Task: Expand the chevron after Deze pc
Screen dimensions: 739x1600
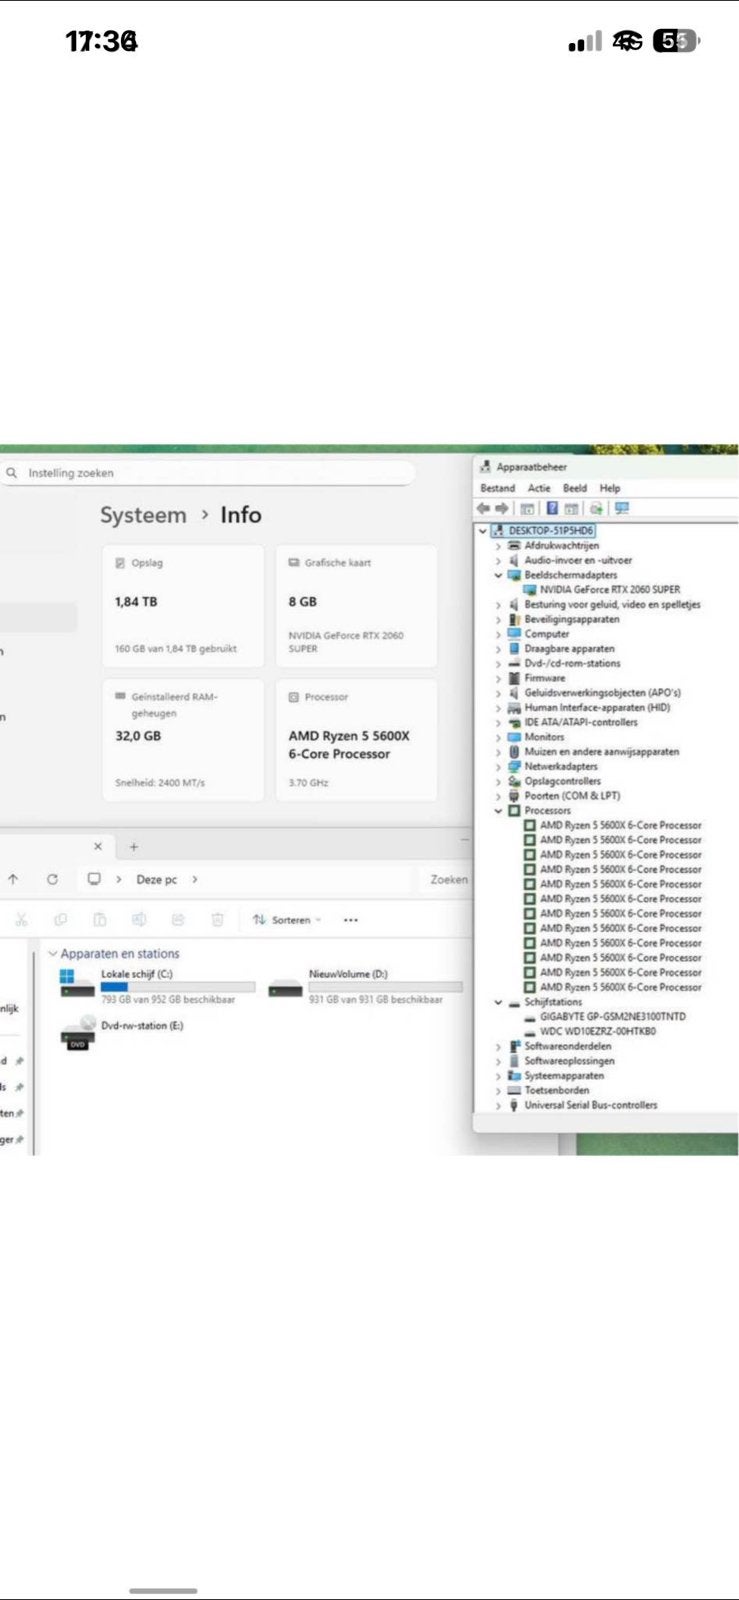Action: [194, 879]
